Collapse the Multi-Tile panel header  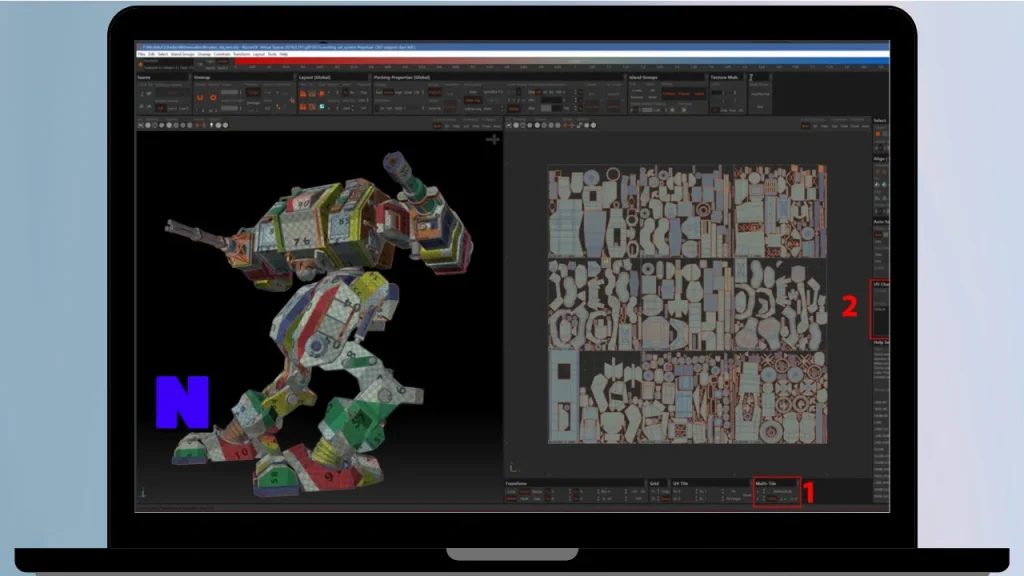(x=776, y=484)
